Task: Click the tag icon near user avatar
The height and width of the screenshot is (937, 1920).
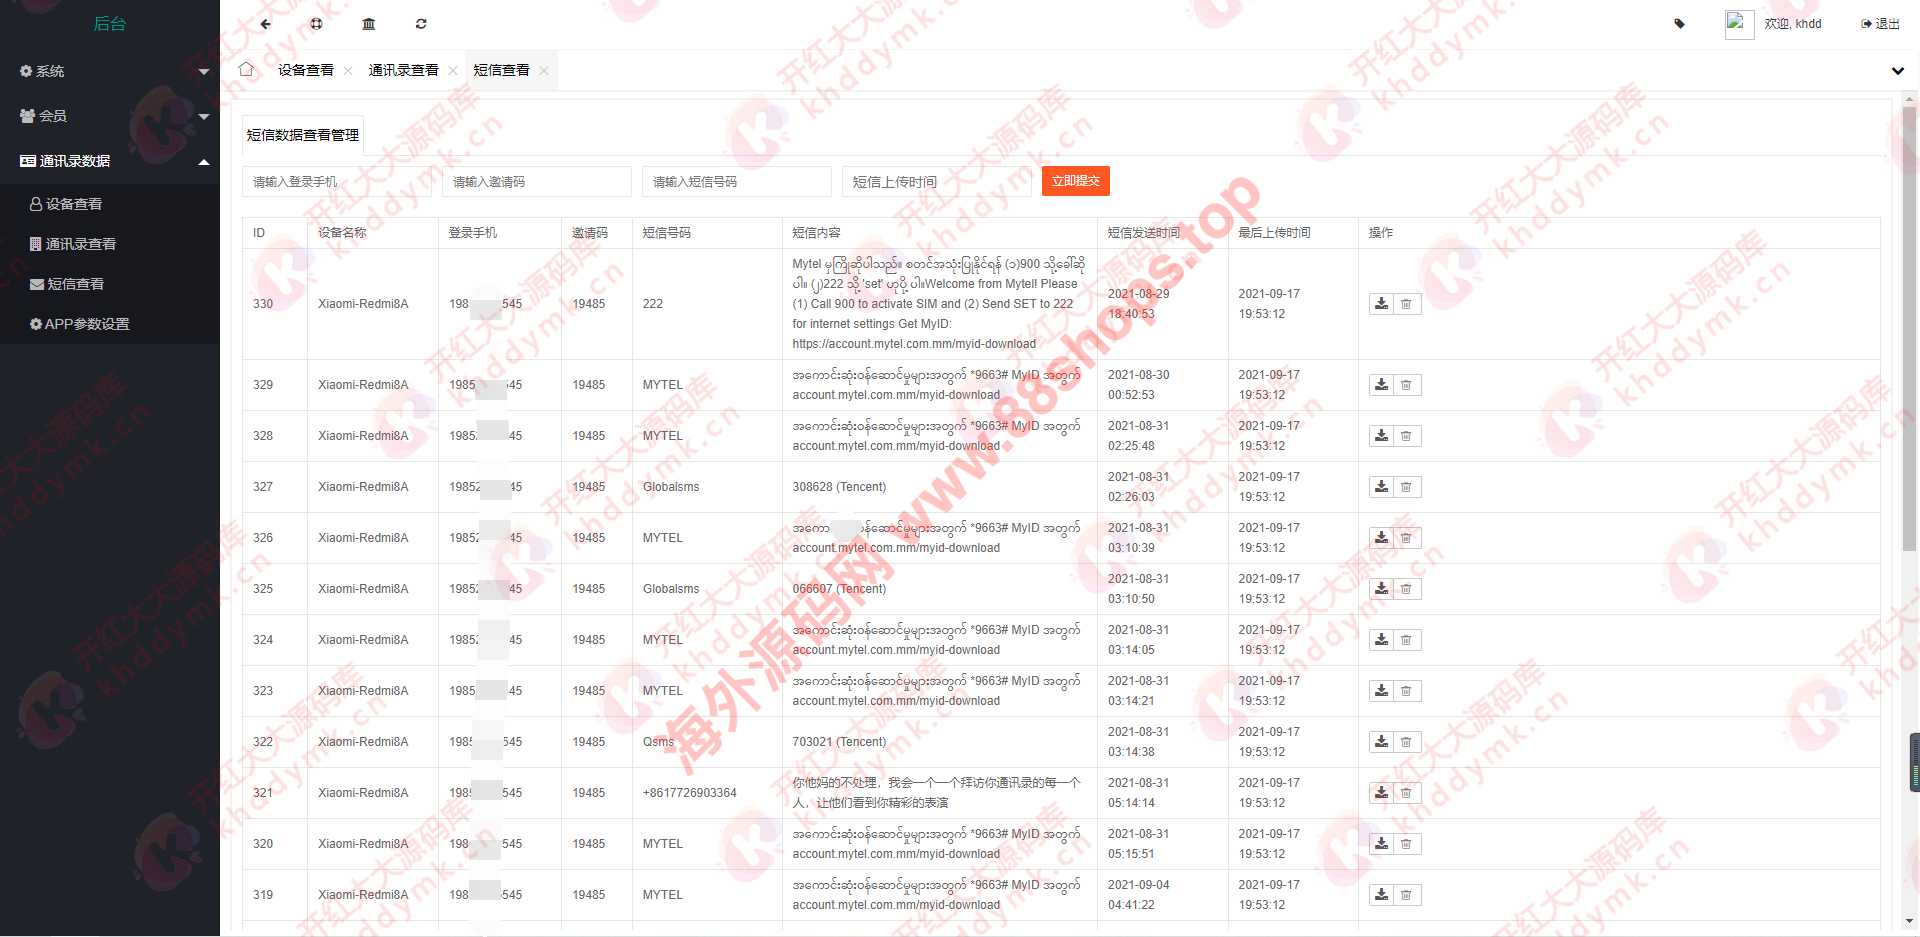Action: (1679, 24)
